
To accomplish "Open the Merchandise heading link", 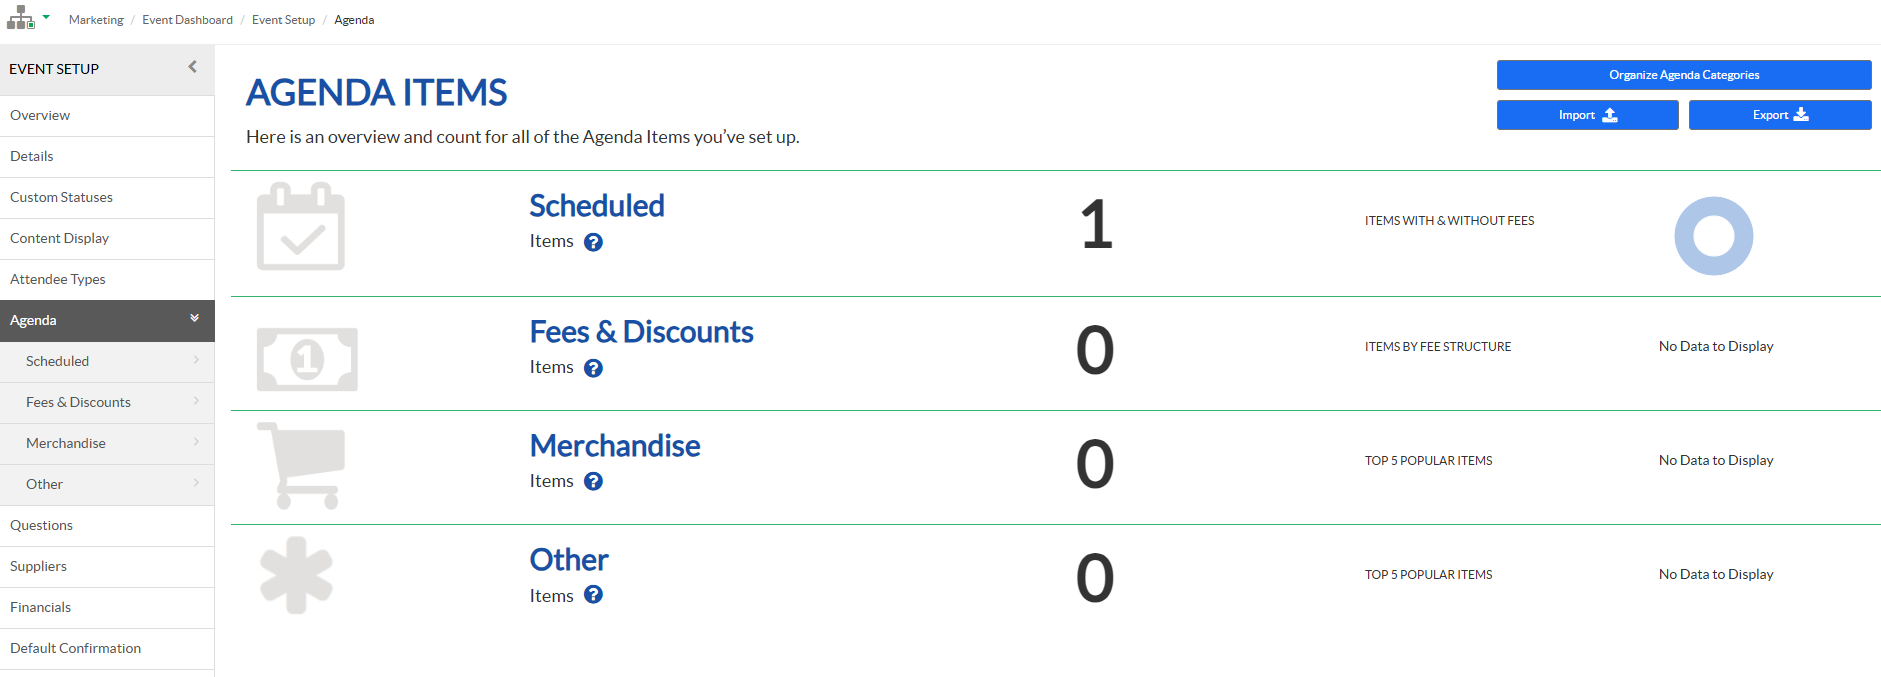I will (615, 446).
